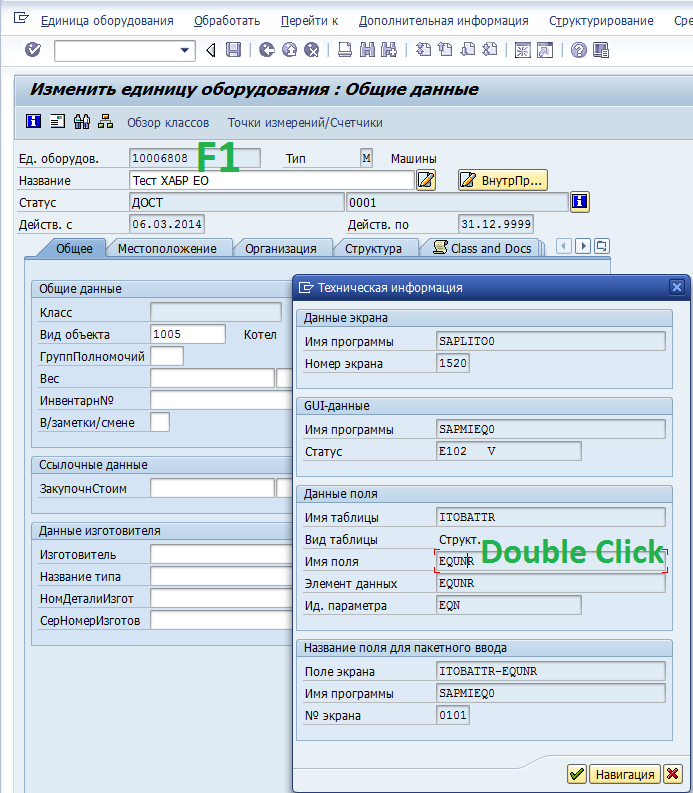693x793 pixels.
Task: Switch to the Class and Docs tab
Action: (482, 248)
